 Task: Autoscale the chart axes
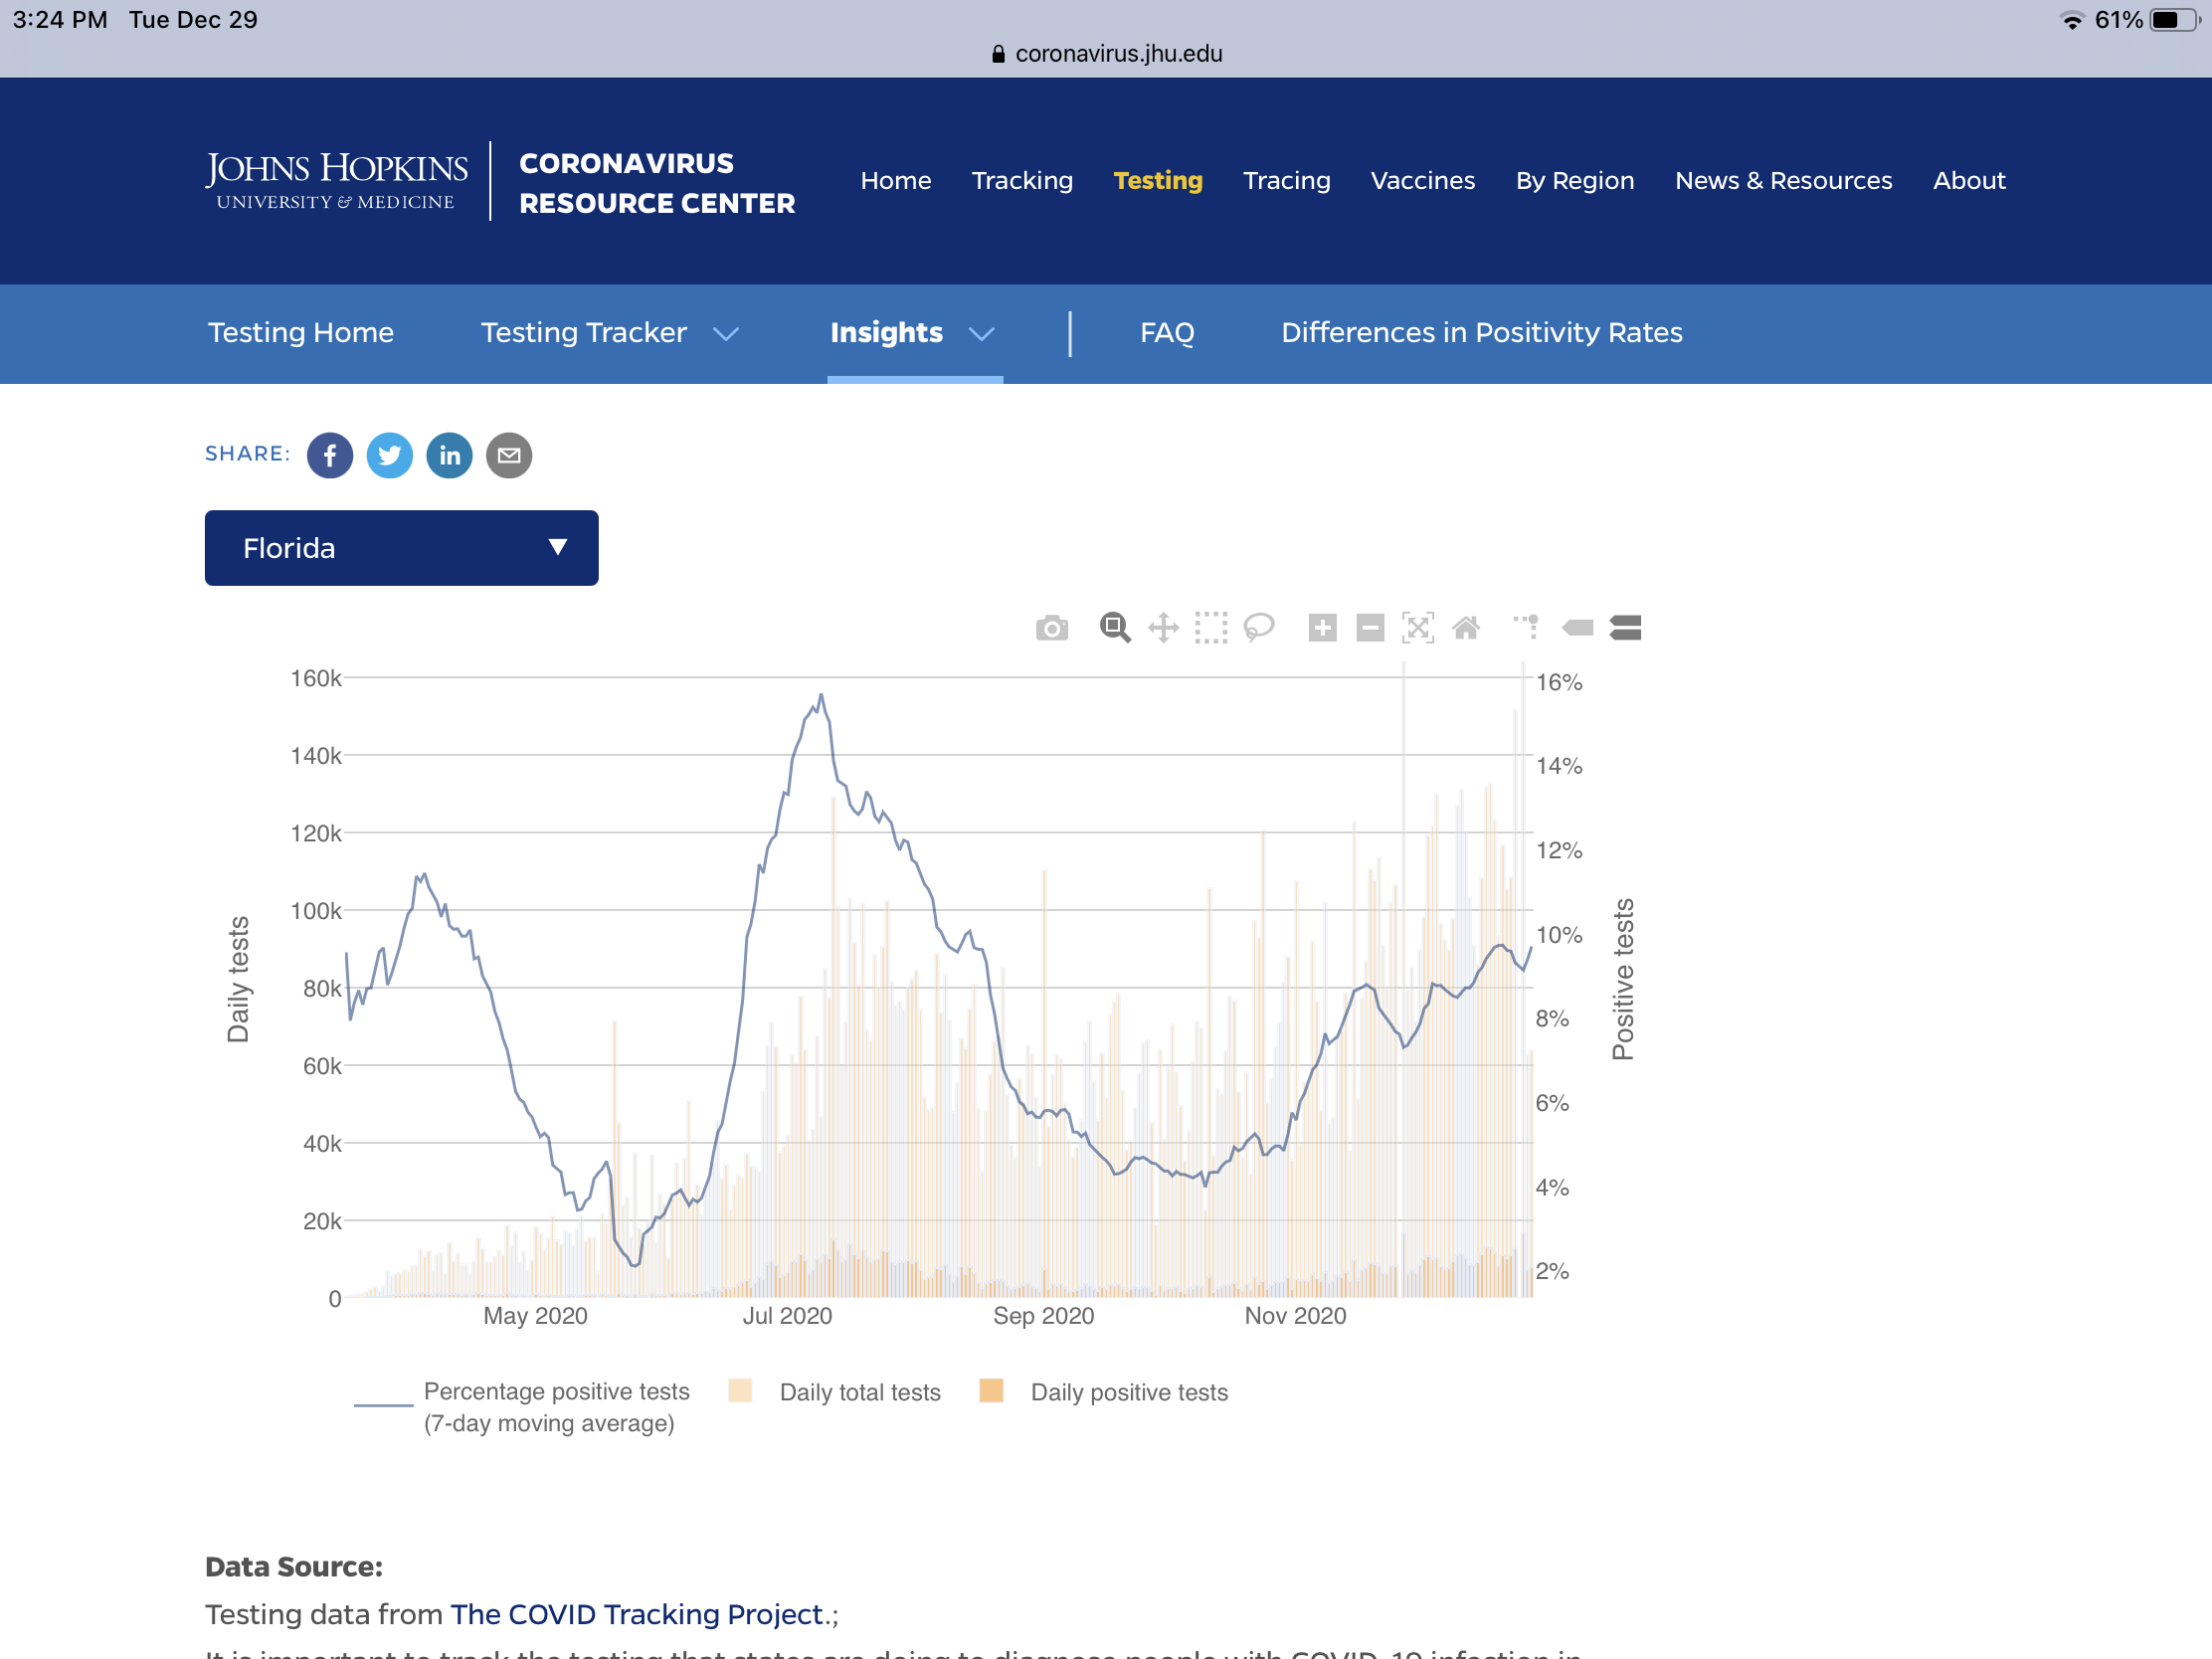(1418, 628)
